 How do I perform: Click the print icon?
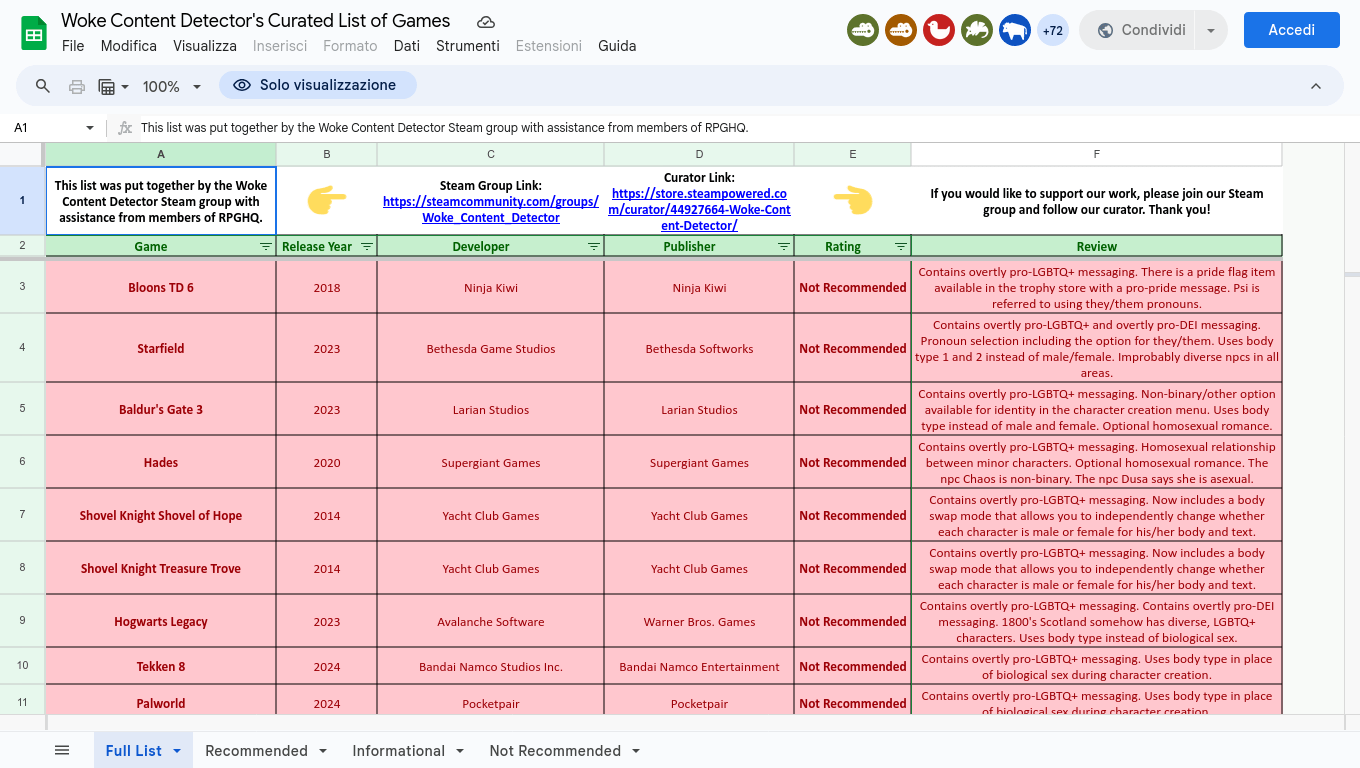pyautogui.click(x=77, y=86)
